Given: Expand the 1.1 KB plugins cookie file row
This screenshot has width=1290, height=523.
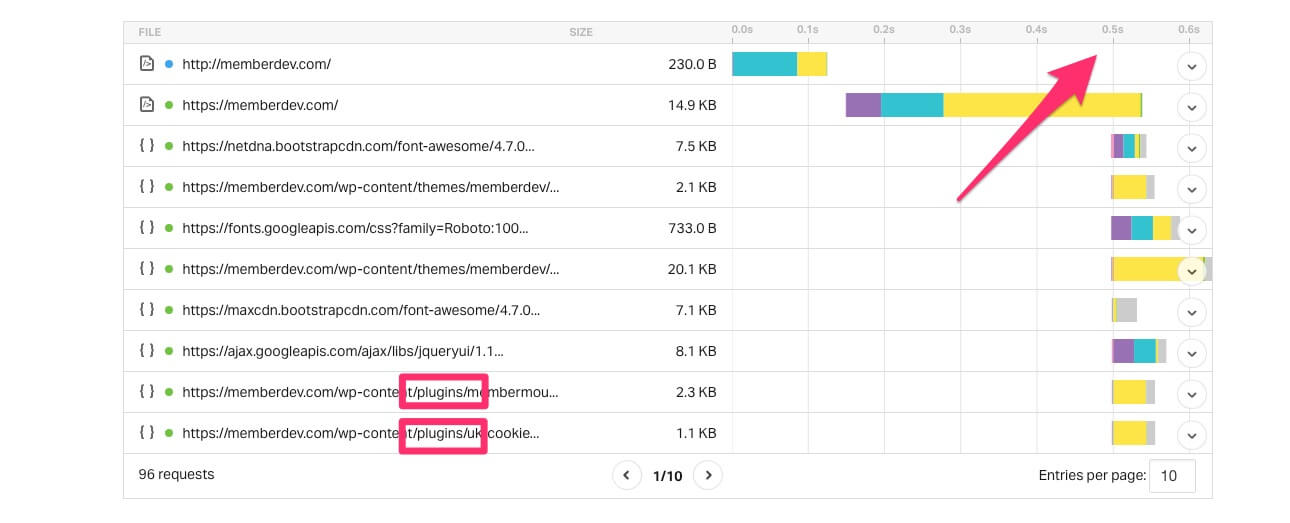Looking at the screenshot, I should (x=1191, y=435).
